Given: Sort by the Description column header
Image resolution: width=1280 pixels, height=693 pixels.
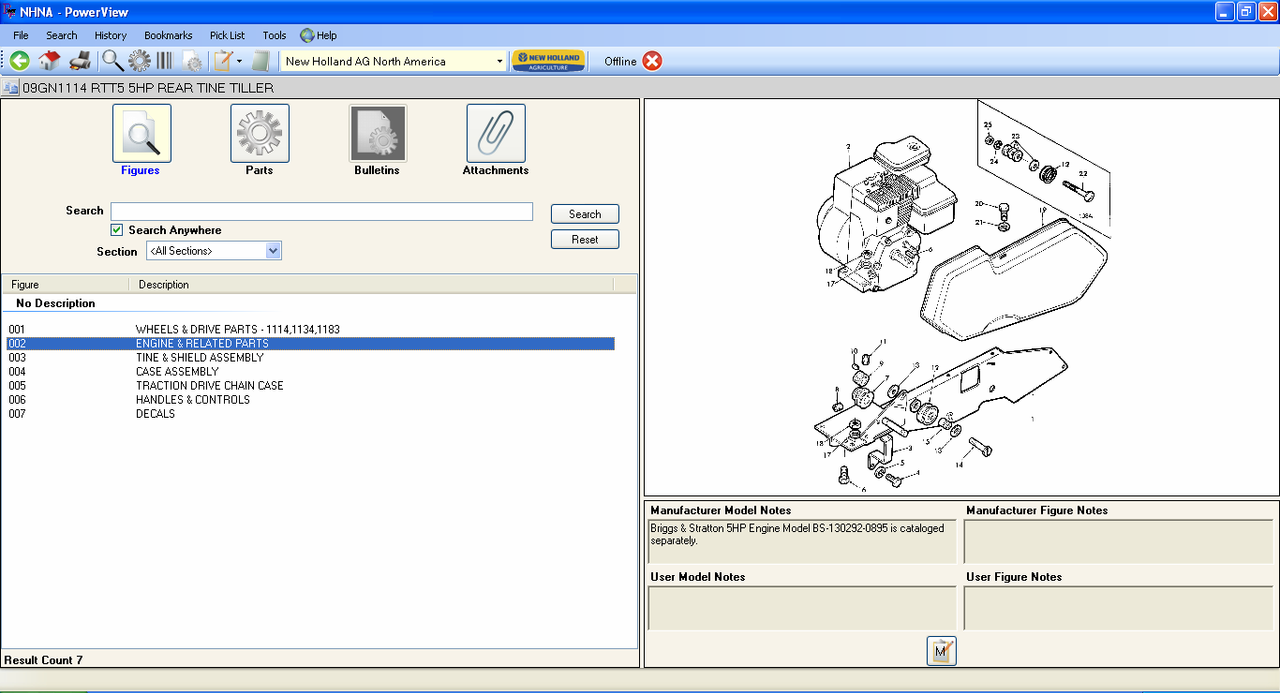Looking at the screenshot, I should 370,284.
